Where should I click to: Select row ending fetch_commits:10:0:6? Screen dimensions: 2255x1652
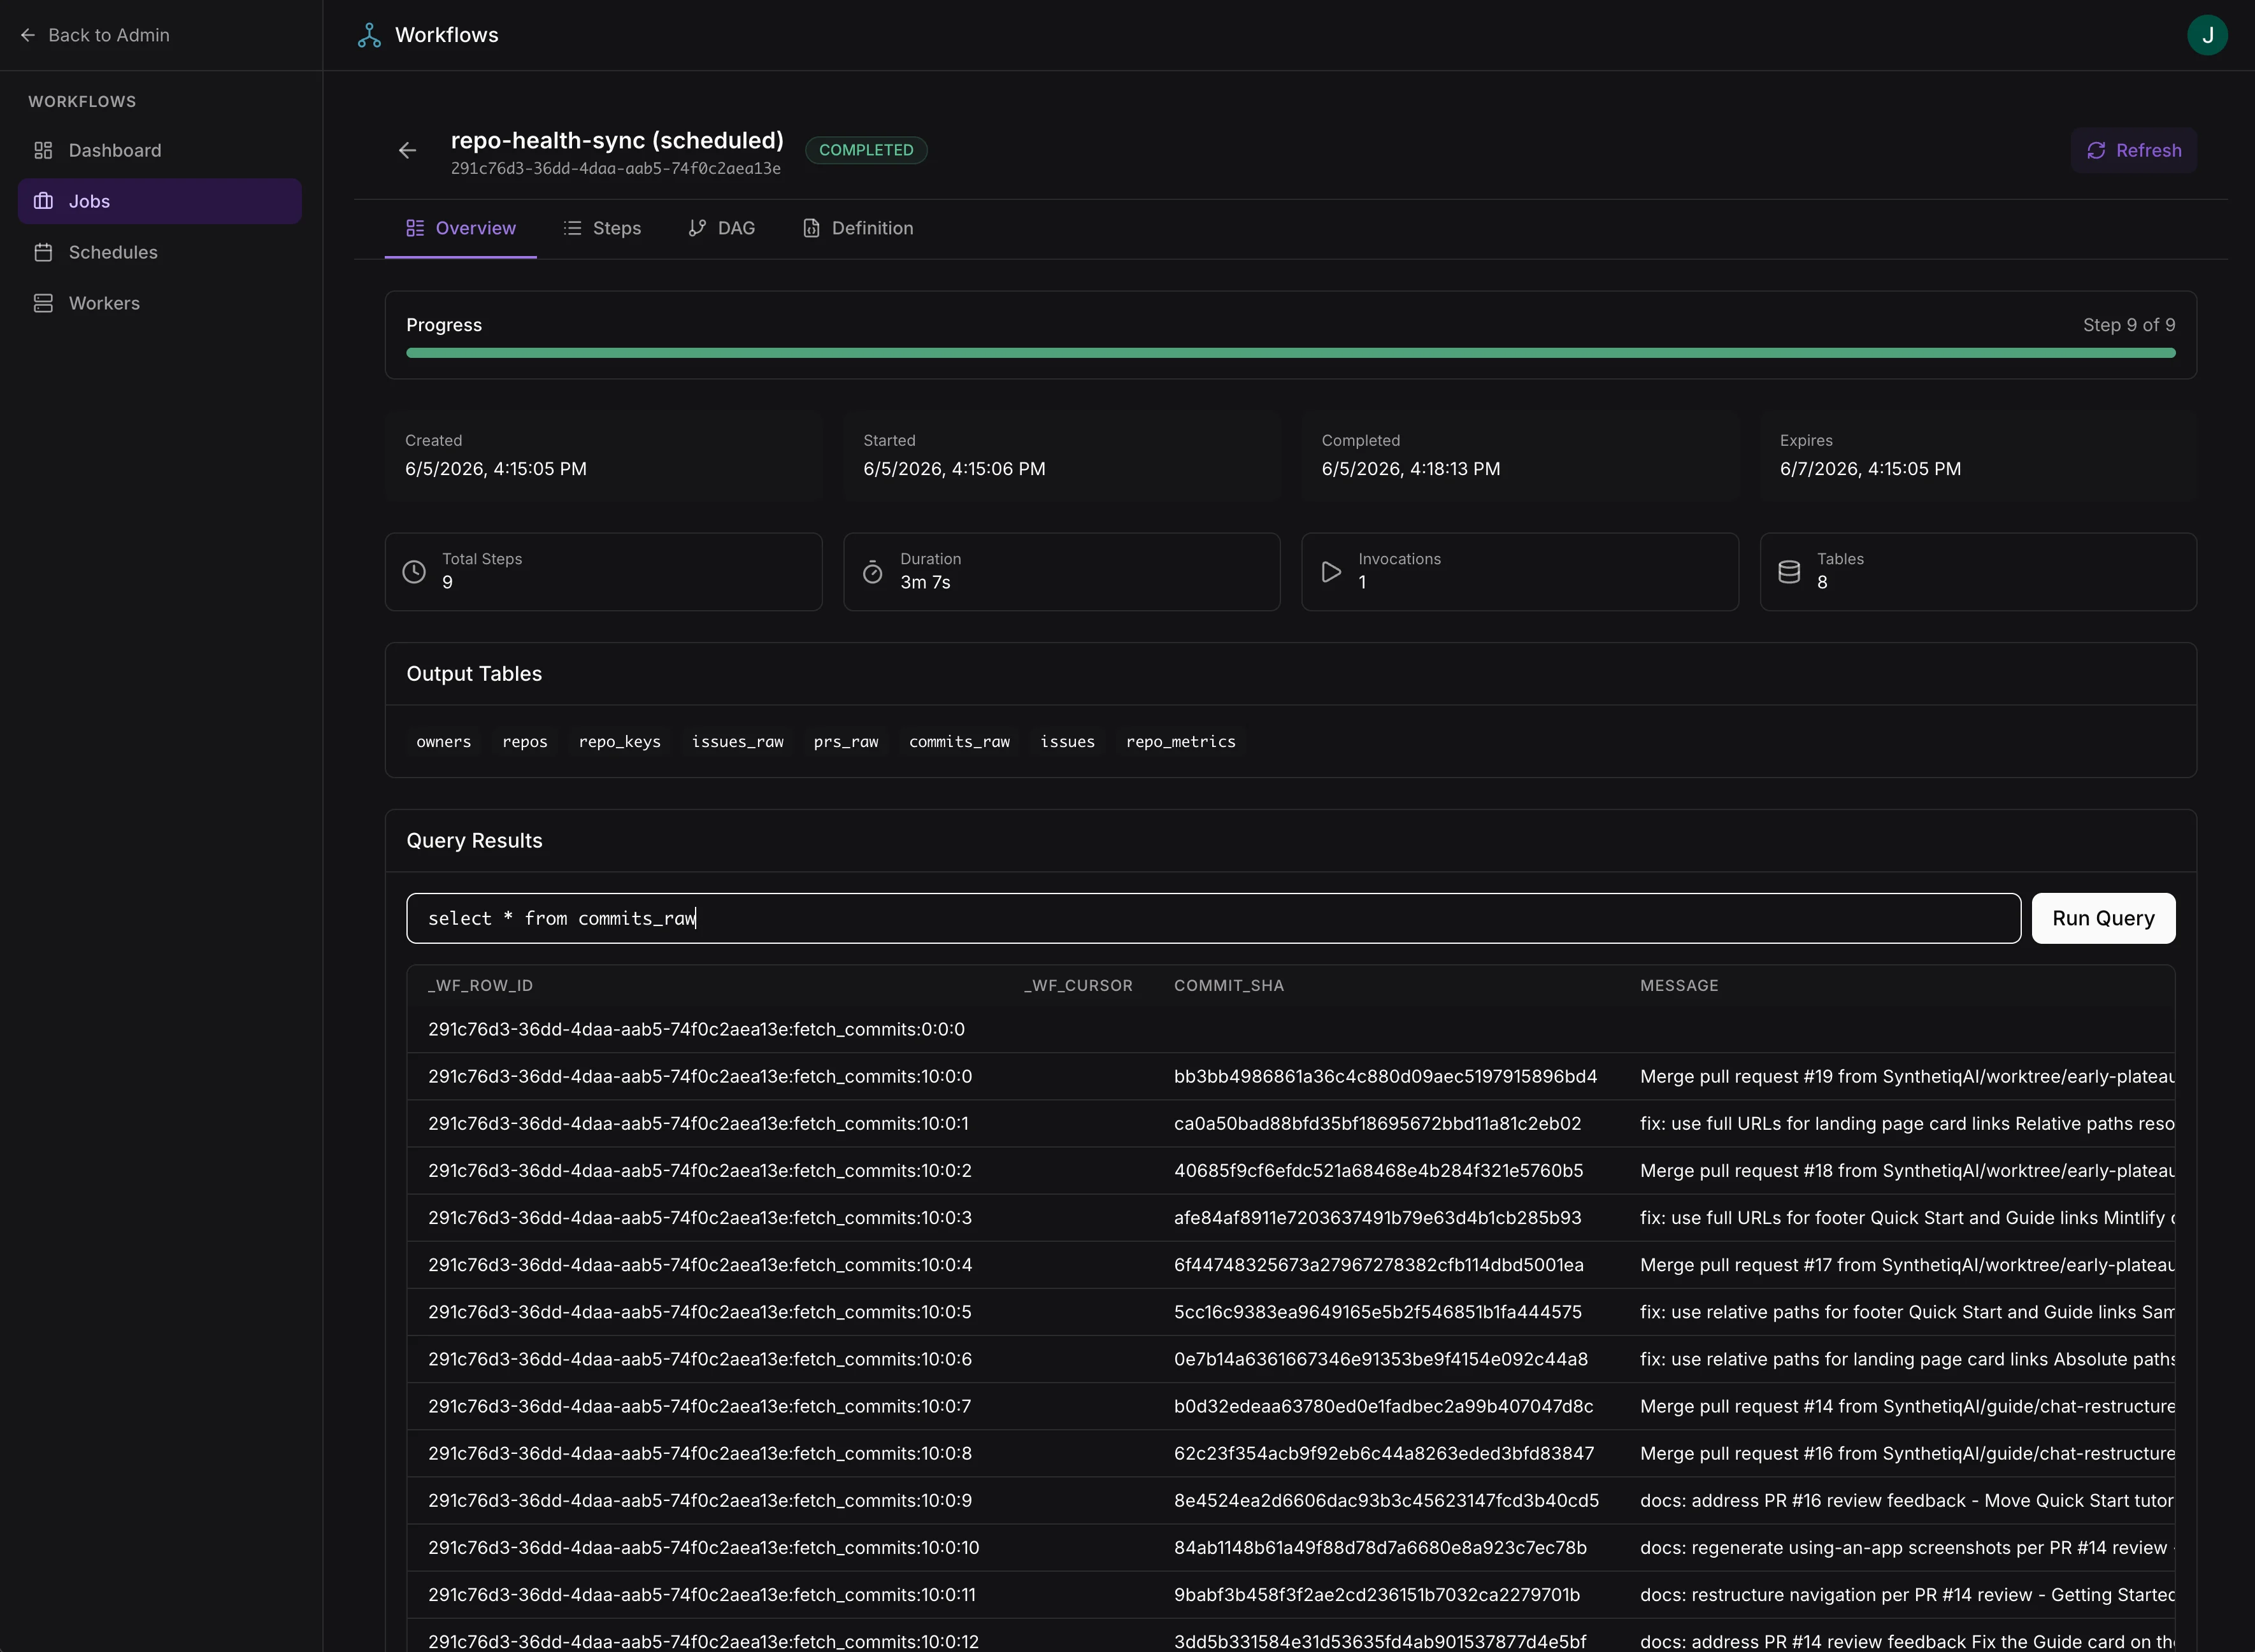tap(1290, 1359)
